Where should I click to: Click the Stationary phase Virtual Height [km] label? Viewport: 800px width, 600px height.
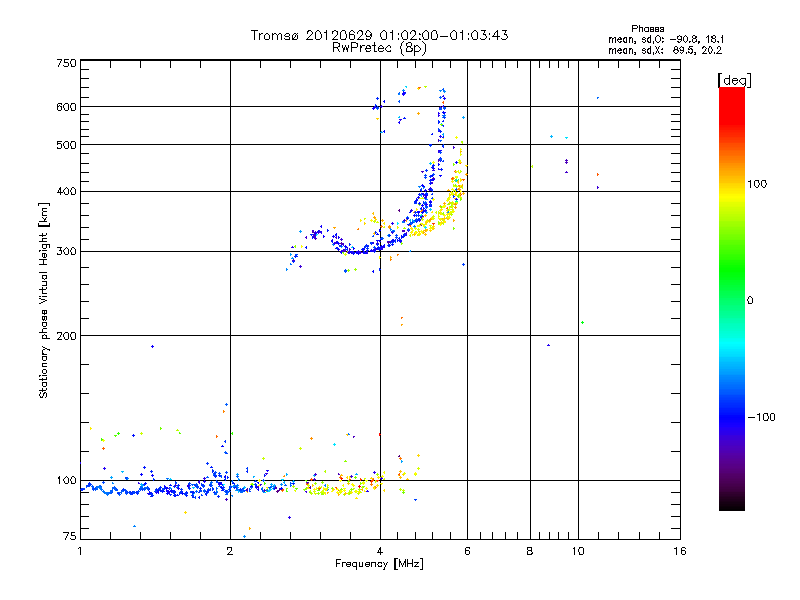coord(44,300)
